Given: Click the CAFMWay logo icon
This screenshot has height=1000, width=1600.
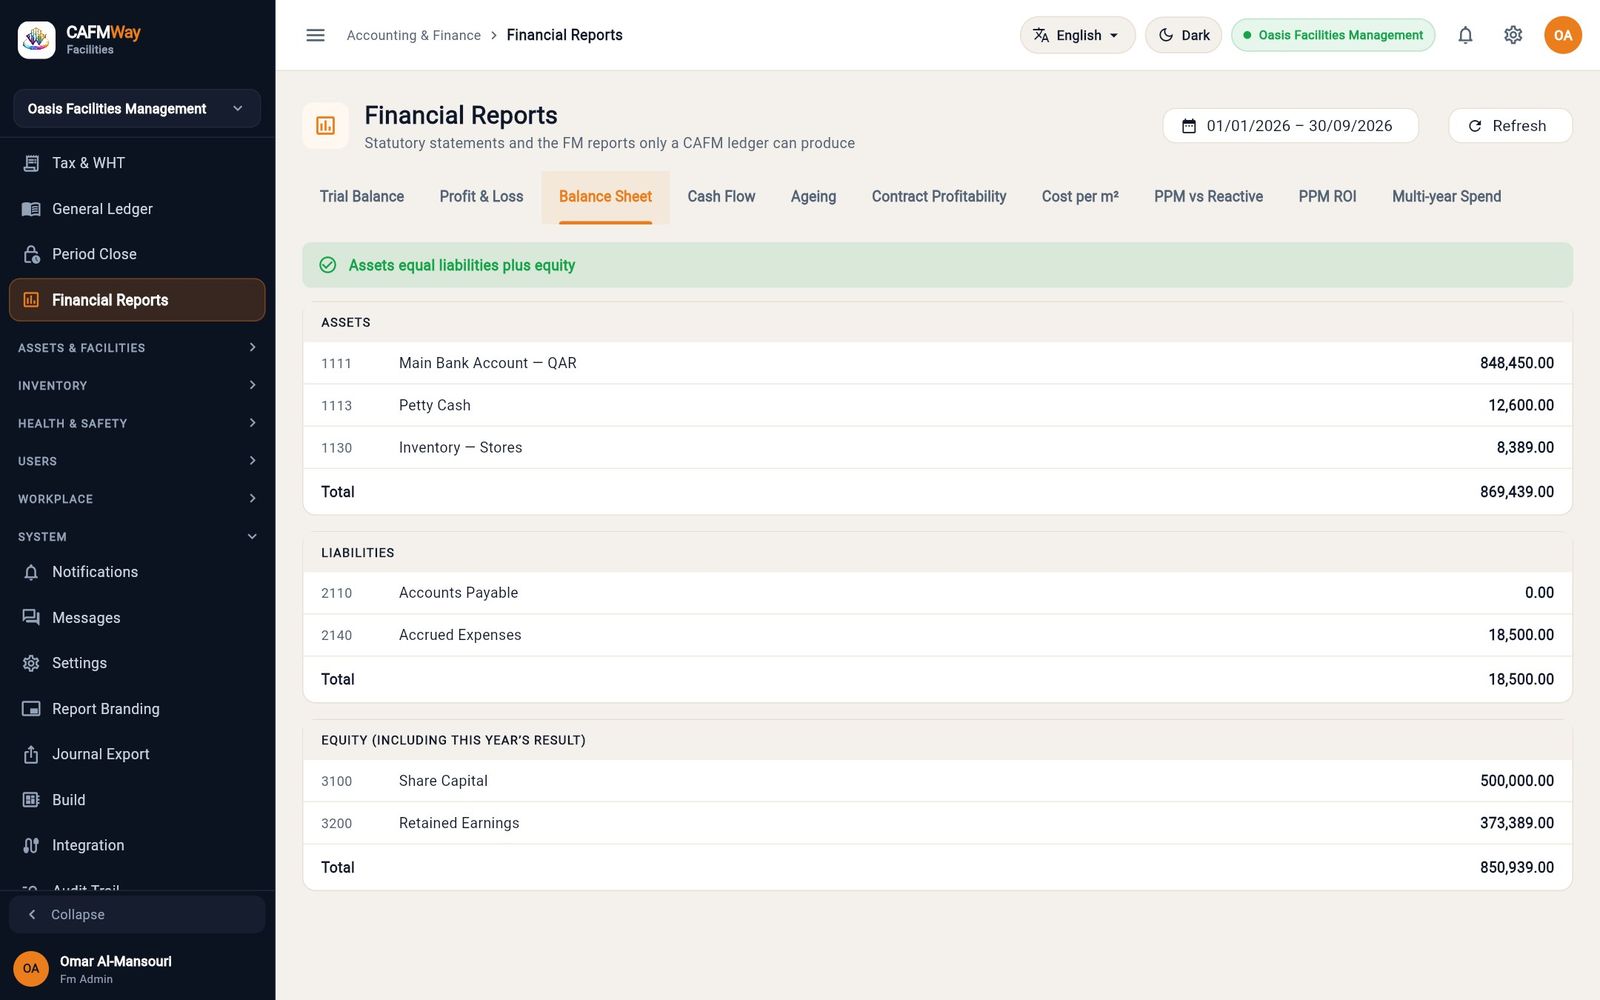Looking at the screenshot, I should pos(37,40).
